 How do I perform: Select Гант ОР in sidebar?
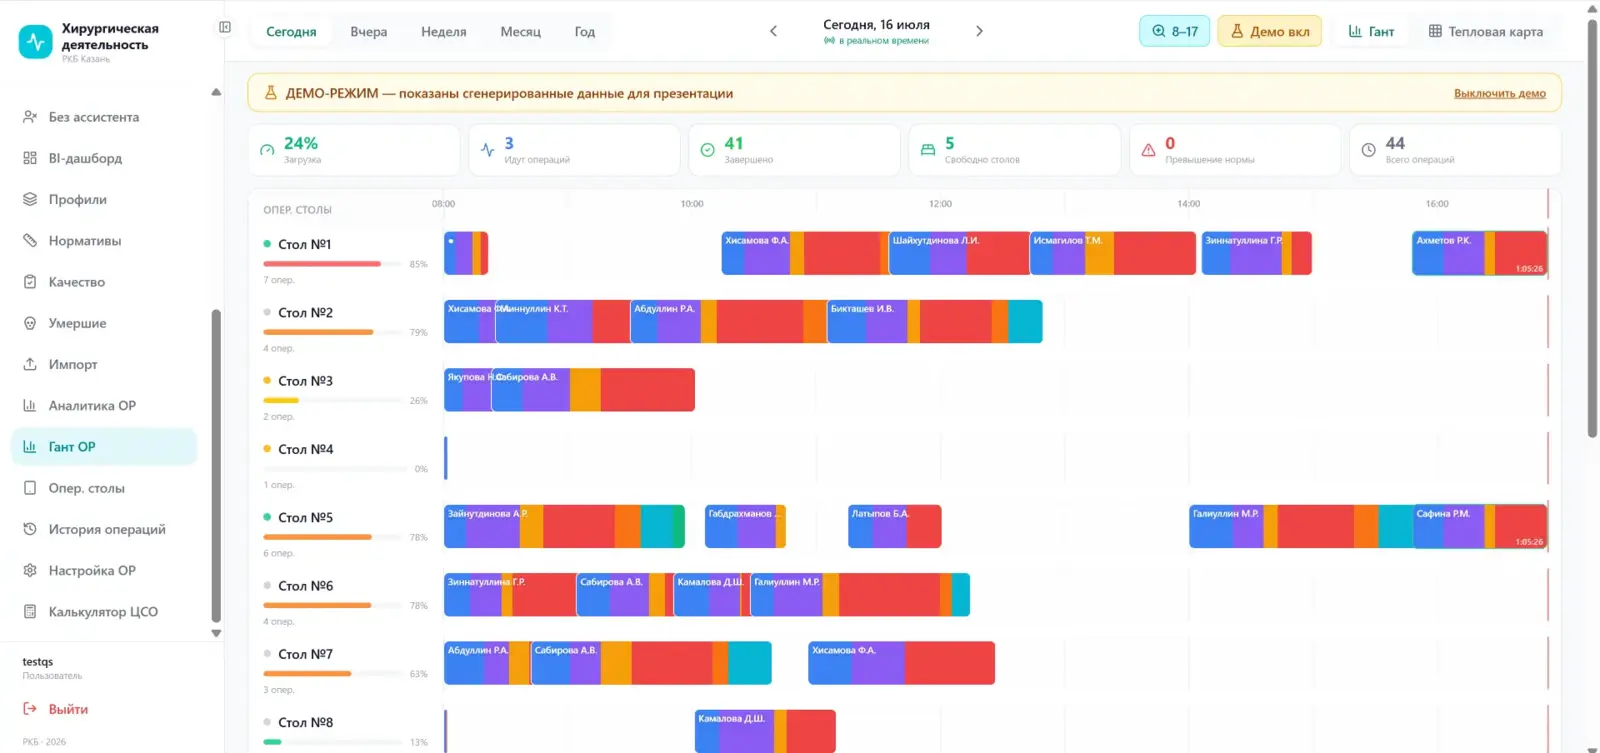pyautogui.click(x=104, y=447)
